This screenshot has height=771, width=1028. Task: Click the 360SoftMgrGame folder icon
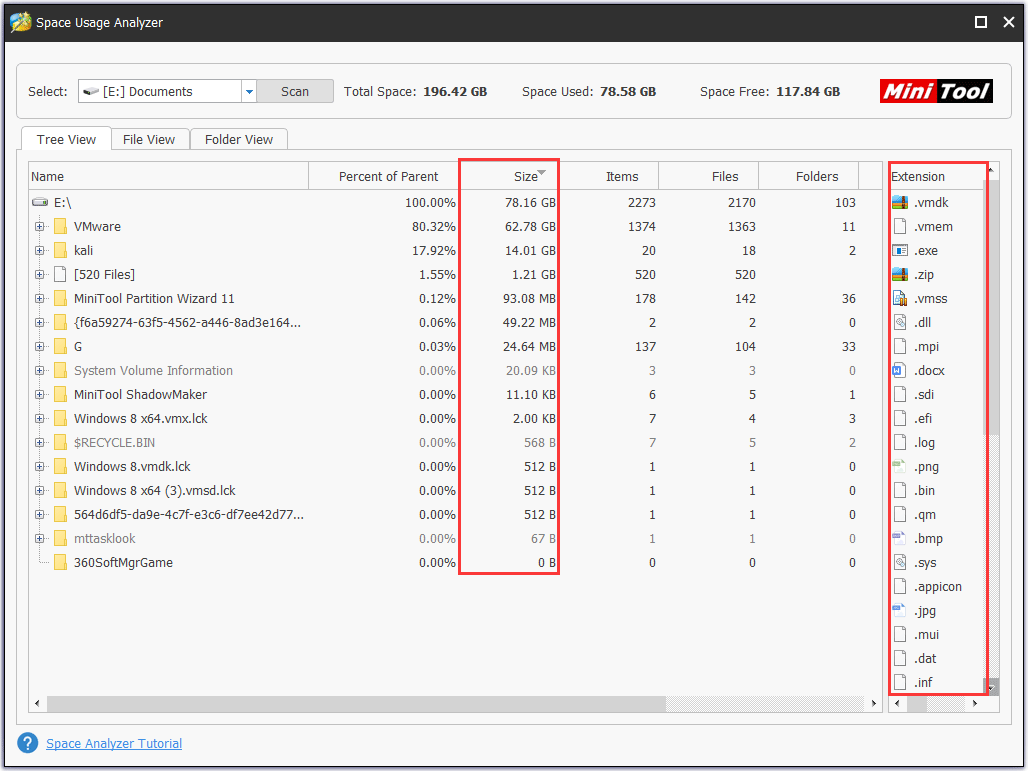point(60,563)
